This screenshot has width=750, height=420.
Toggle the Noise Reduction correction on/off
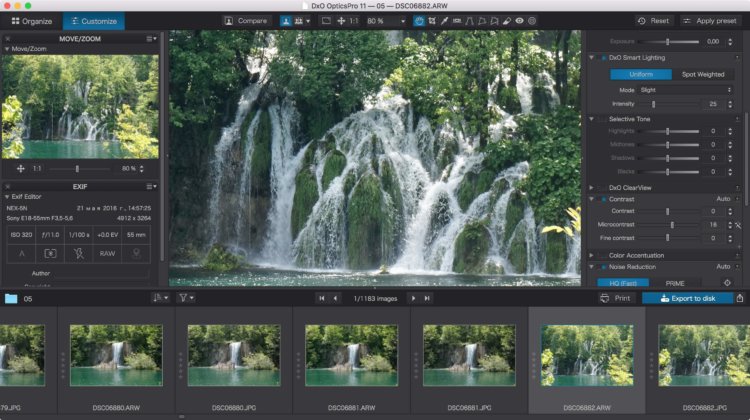coord(604,267)
